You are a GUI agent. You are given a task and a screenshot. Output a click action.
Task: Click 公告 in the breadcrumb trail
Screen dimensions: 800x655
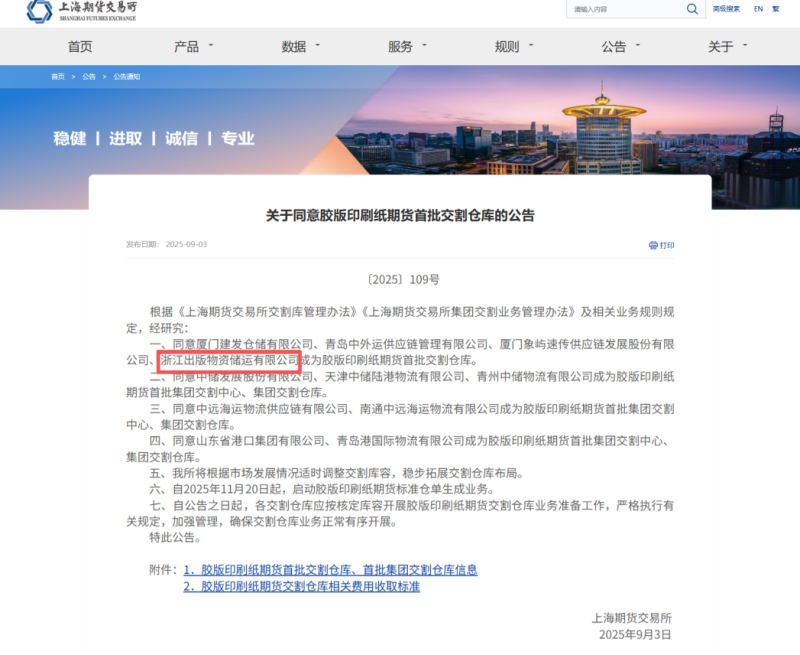coord(89,77)
